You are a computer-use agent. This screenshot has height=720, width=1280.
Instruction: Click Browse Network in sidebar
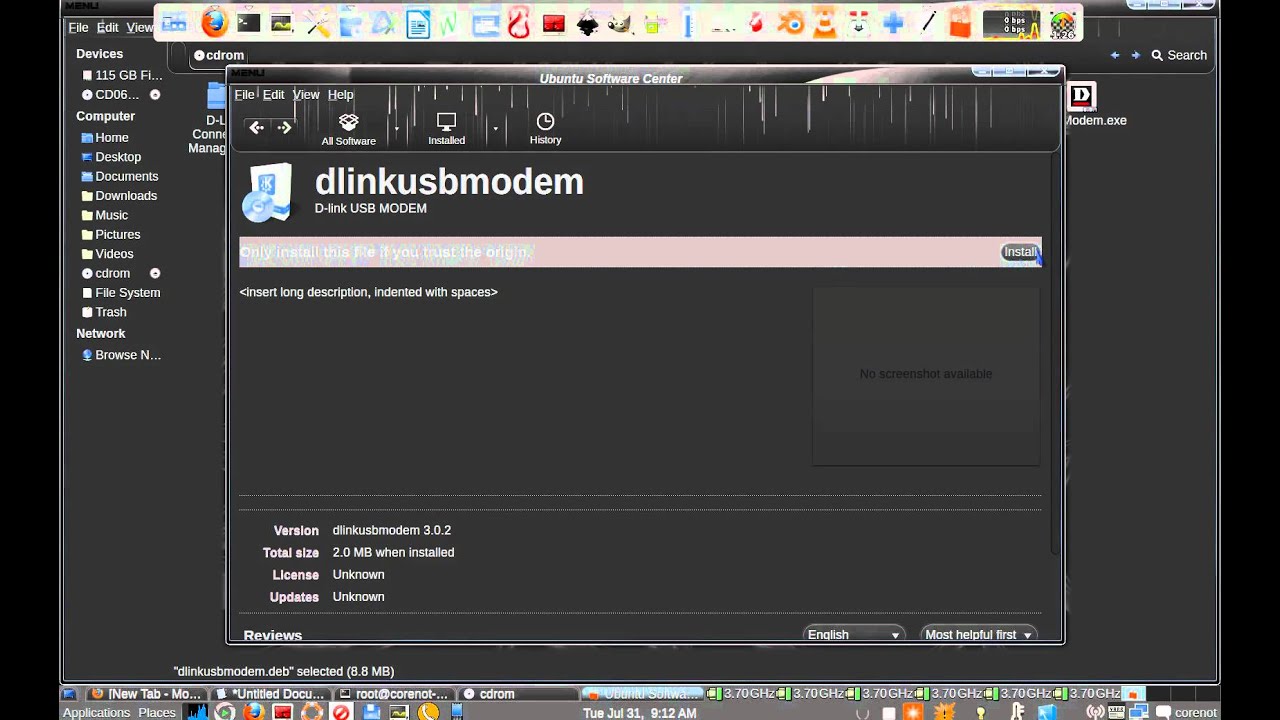click(121, 355)
